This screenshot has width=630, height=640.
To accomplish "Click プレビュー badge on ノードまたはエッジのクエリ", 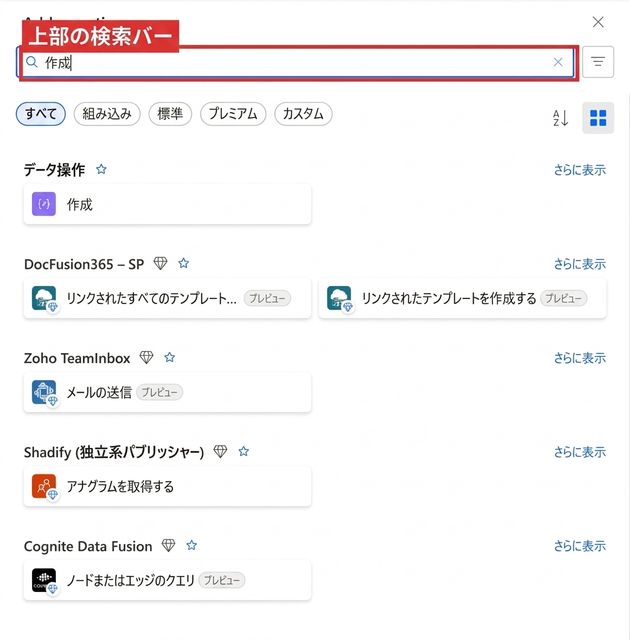I will (222, 580).
